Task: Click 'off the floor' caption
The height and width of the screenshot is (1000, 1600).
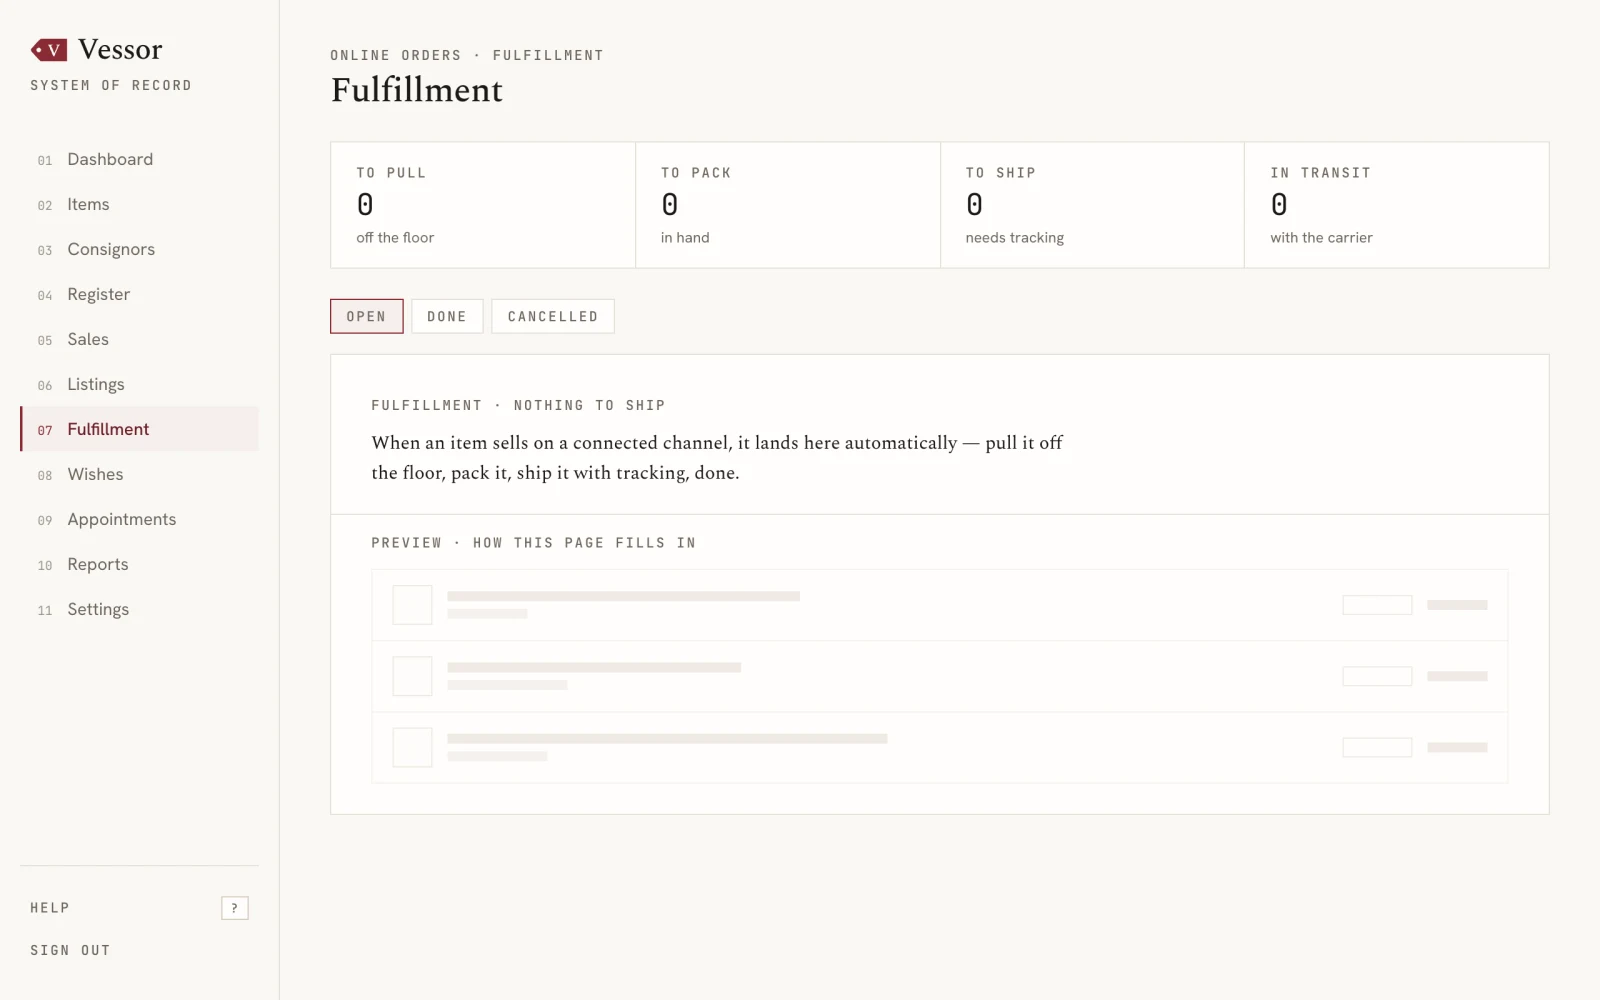Action: click(x=395, y=238)
